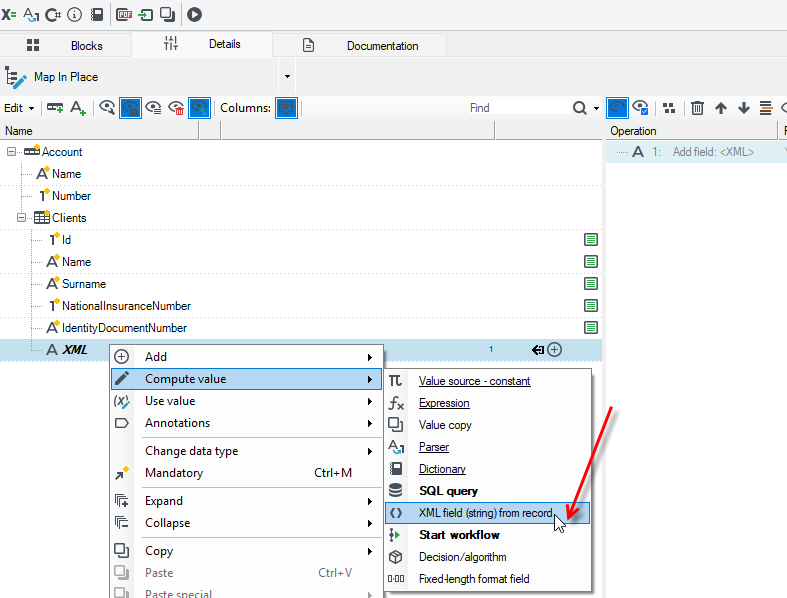This screenshot has width=787, height=598.
Task: Select the IdentityDocumentNumber field
Action: [x=124, y=328]
